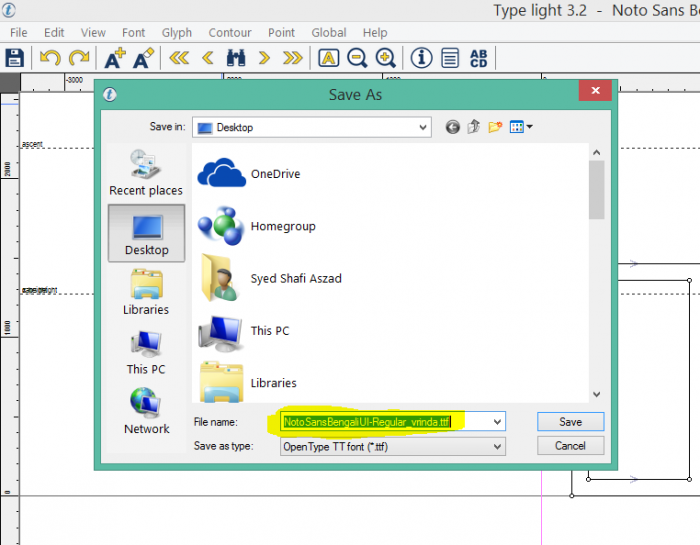Screen dimensions: 700x545
Task: Redo with the toolbar redo arrow
Action: coord(79,58)
